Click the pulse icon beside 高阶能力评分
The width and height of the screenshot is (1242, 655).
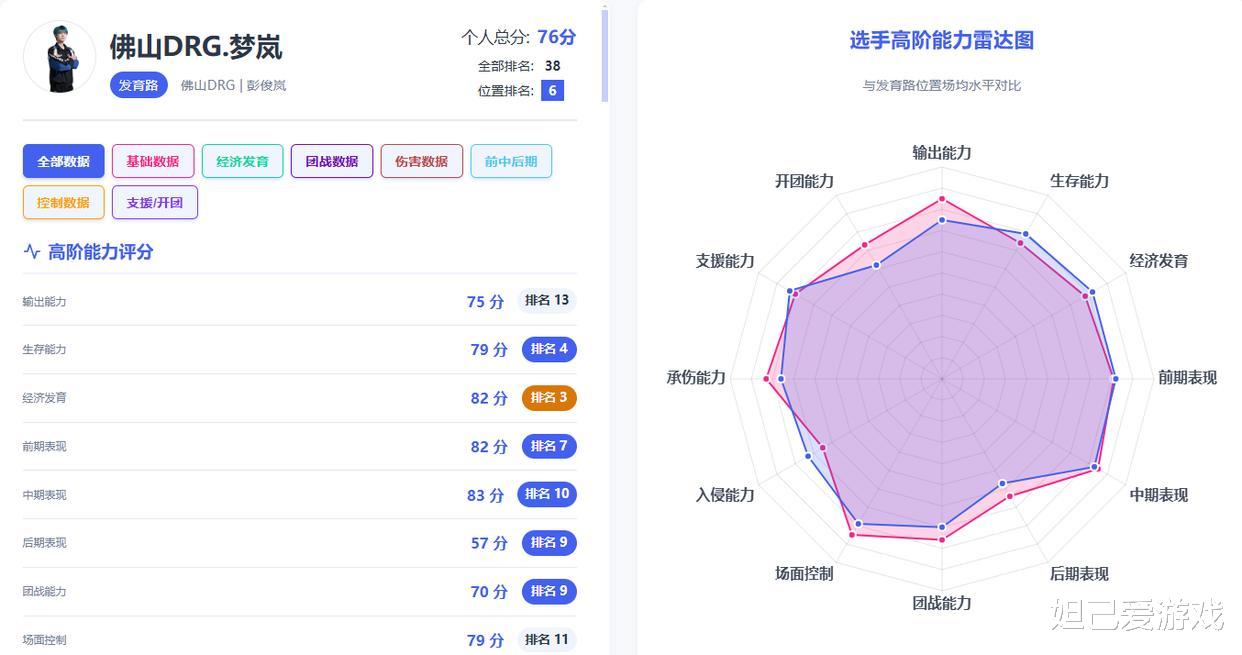[x=32, y=252]
